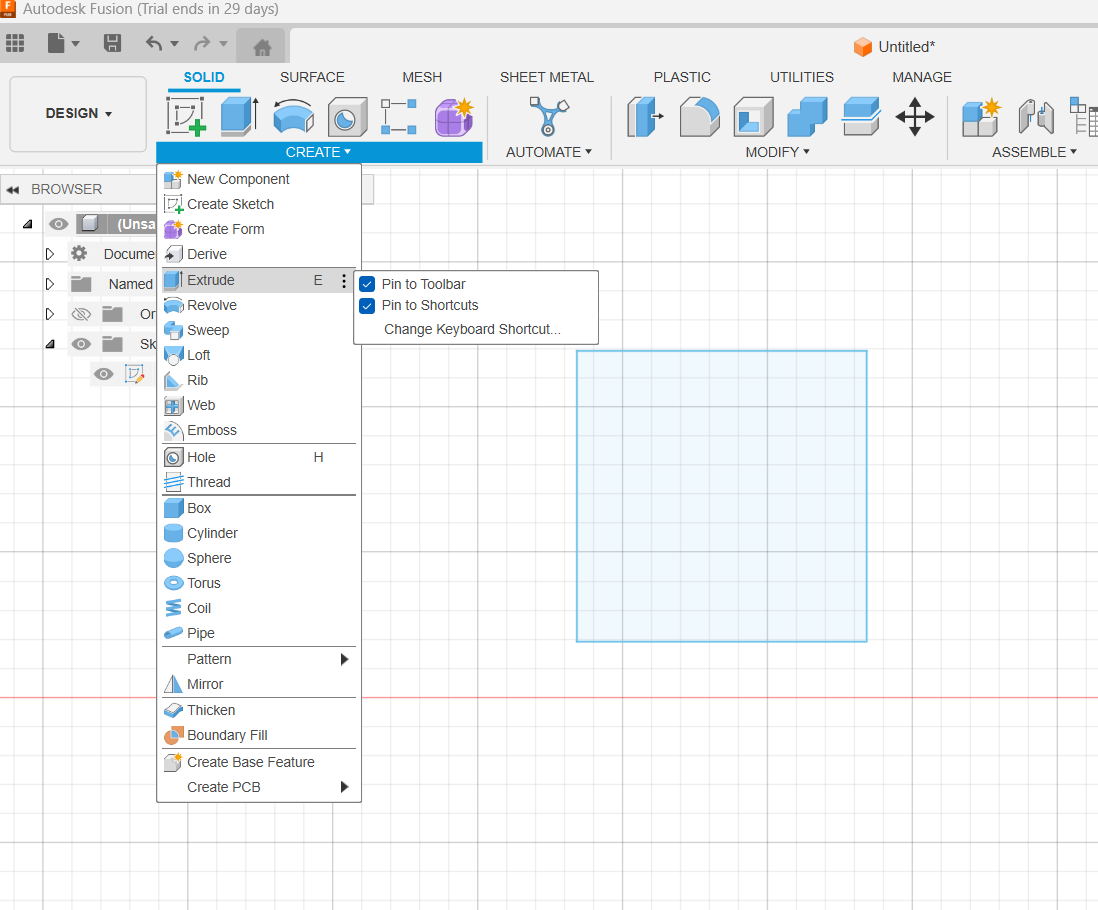1098x910 pixels.
Task: Toggle visibility of Sketches folder
Action: [x=81, y=344]
